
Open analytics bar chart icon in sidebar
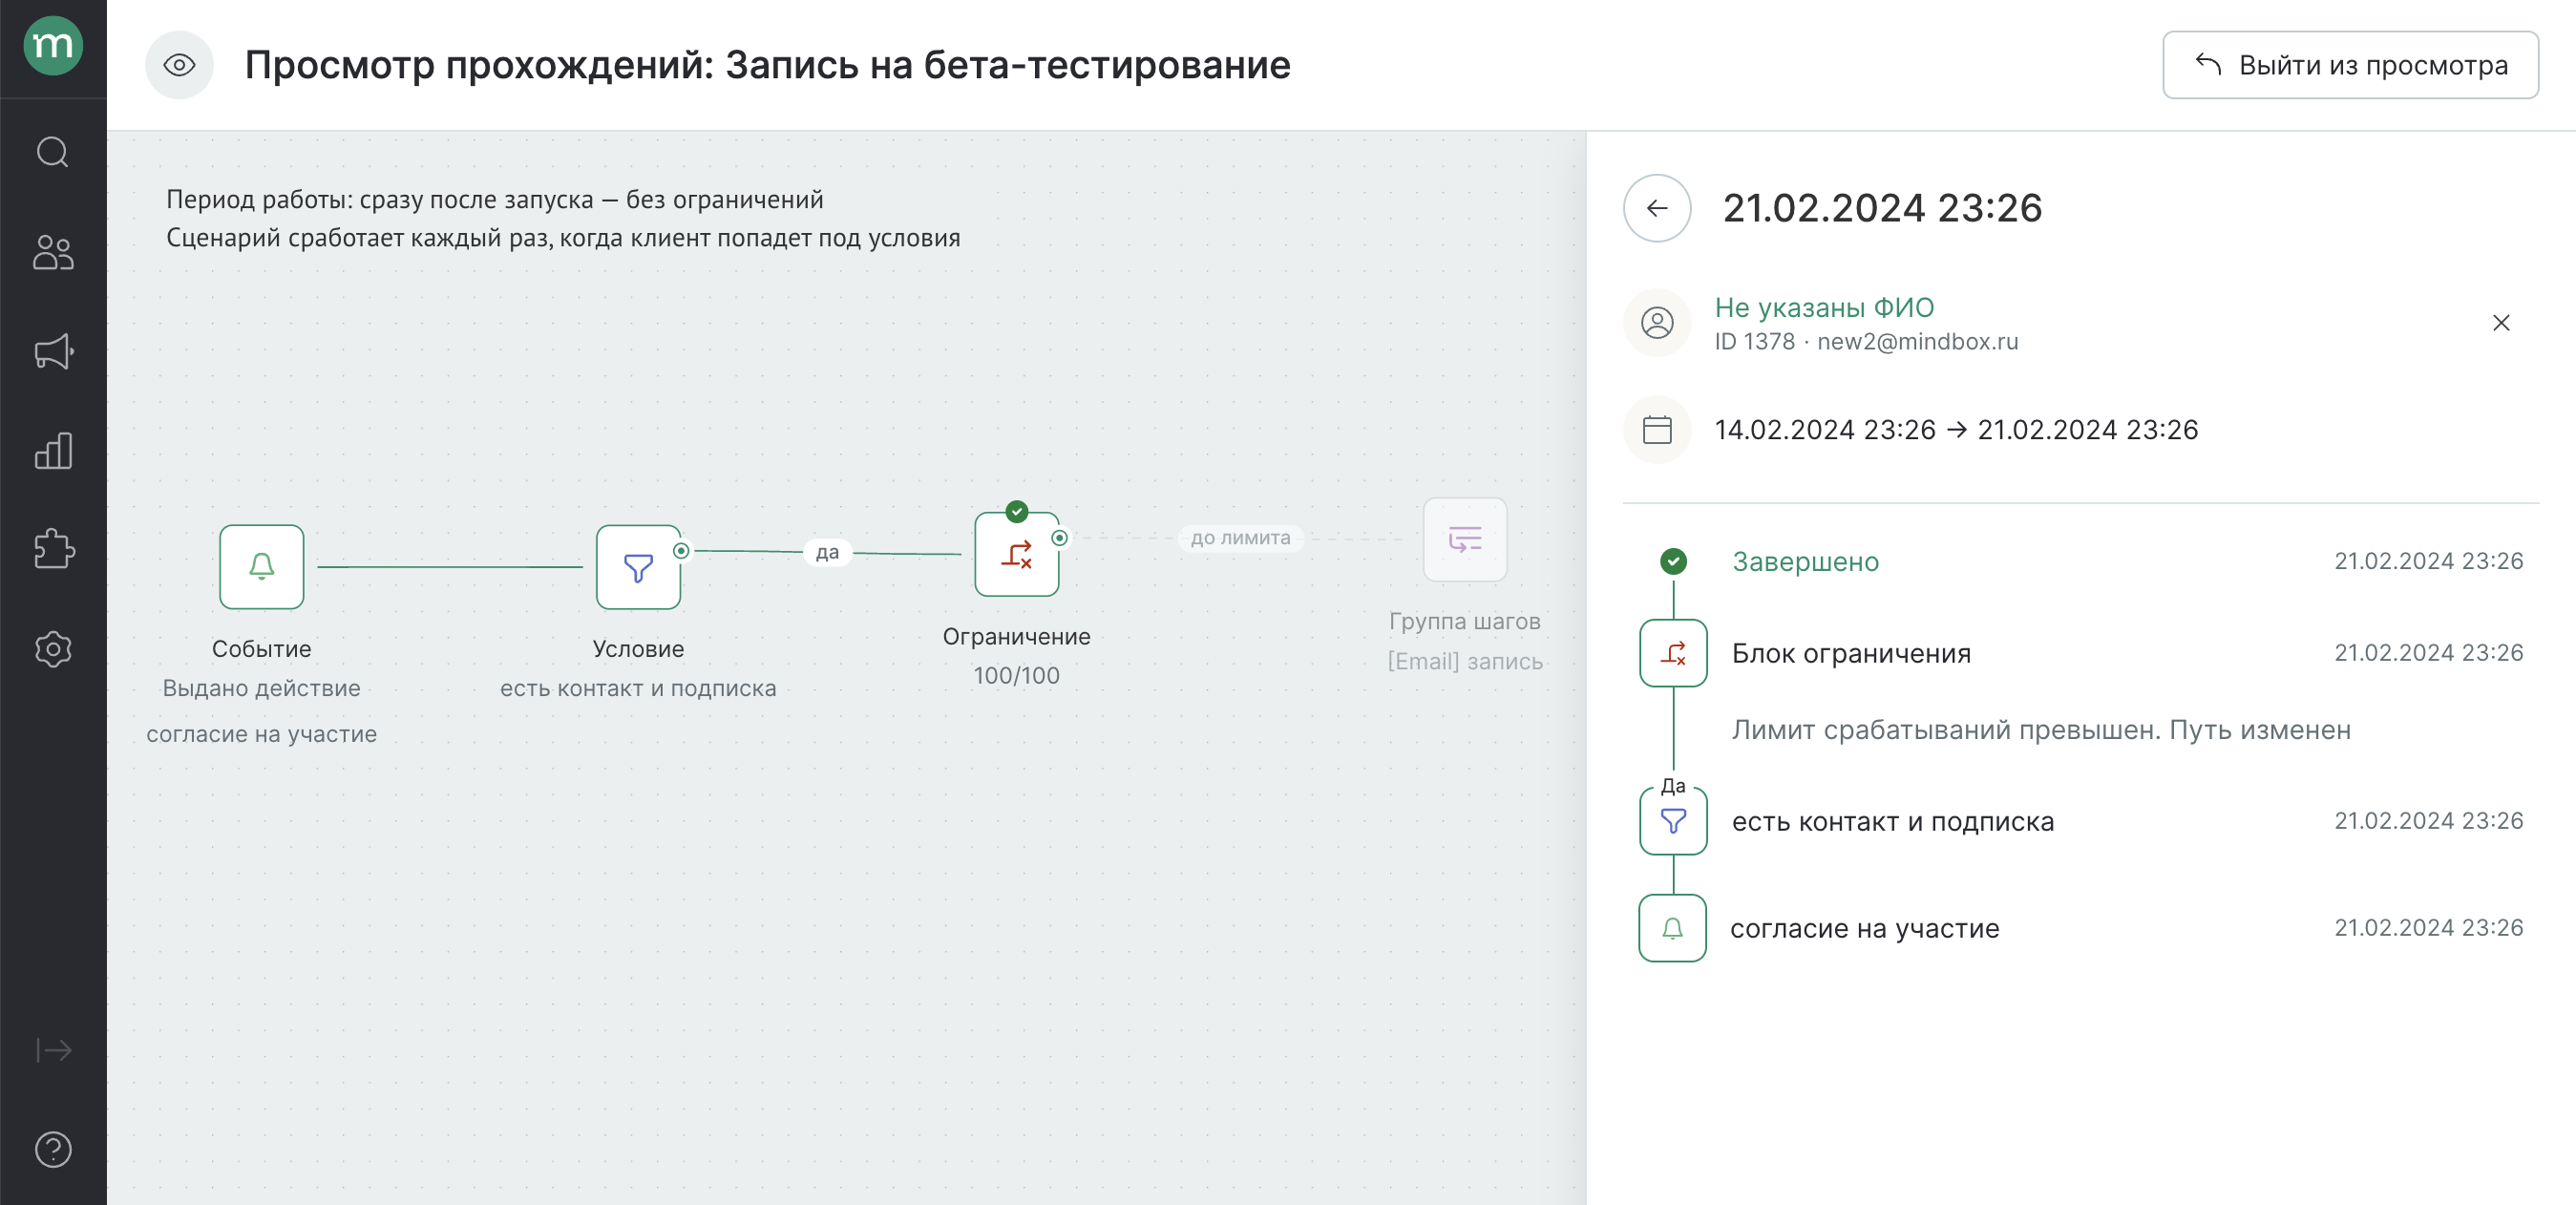point(53,451)
